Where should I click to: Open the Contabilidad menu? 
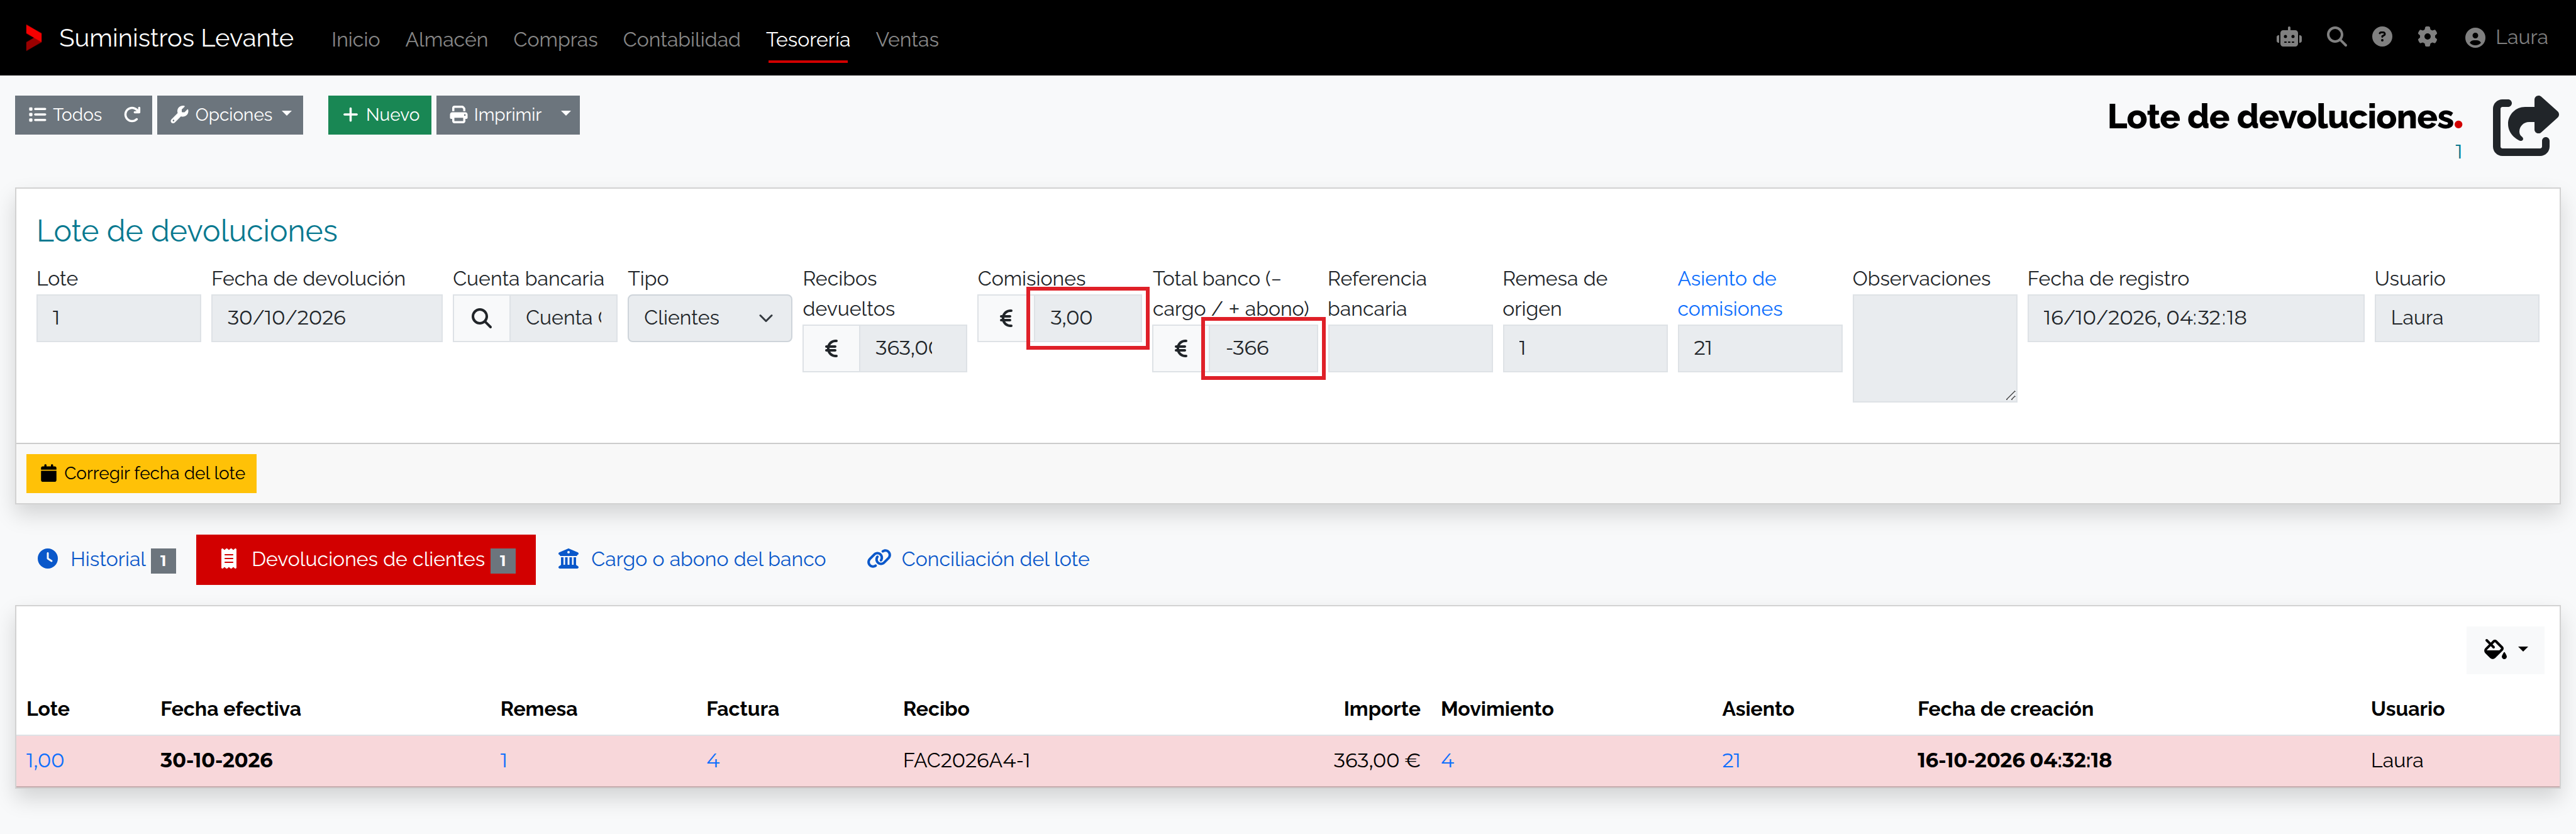(681, 39)
